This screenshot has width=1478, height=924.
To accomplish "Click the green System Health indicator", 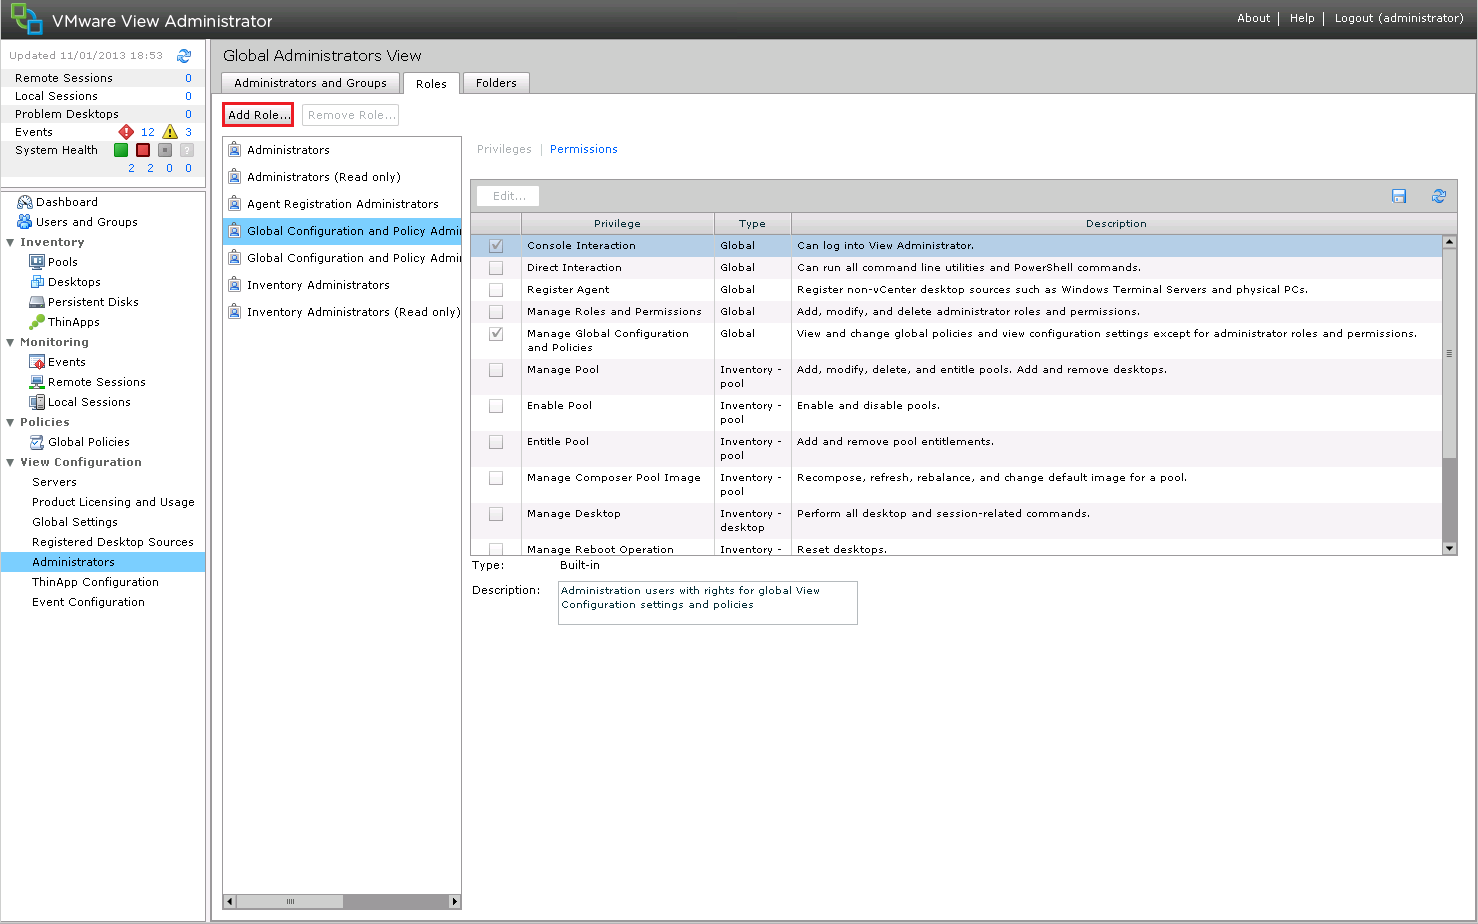I will click(x=121, y=150).
